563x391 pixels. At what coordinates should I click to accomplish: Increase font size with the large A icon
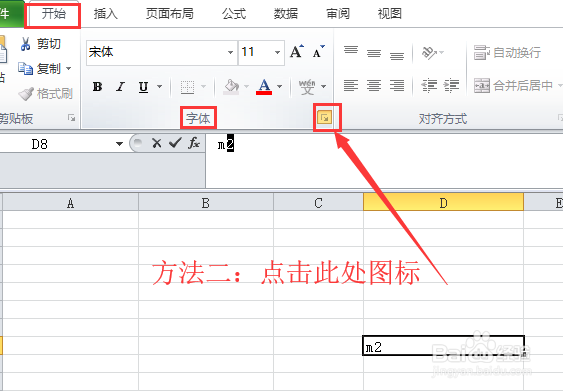[x=297, y=52]
